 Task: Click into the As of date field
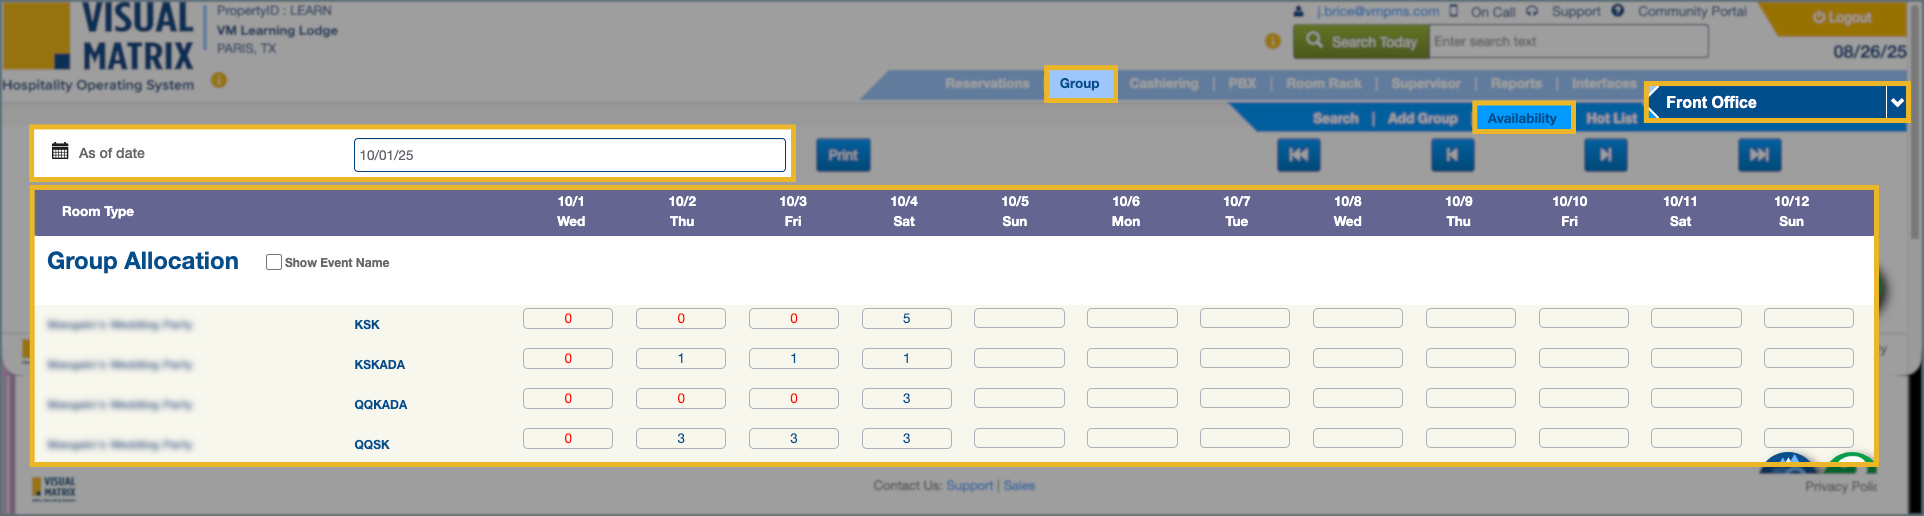pyautogui.click(x=569, y=155)
